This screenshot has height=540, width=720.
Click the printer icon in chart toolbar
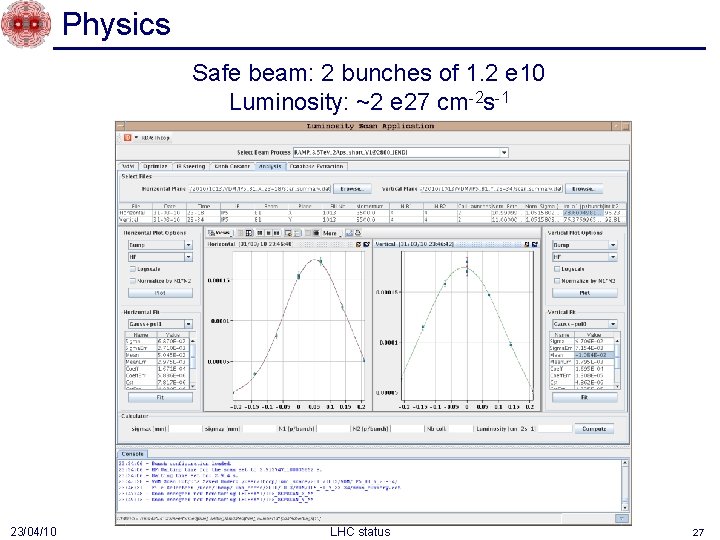point(358,233)
